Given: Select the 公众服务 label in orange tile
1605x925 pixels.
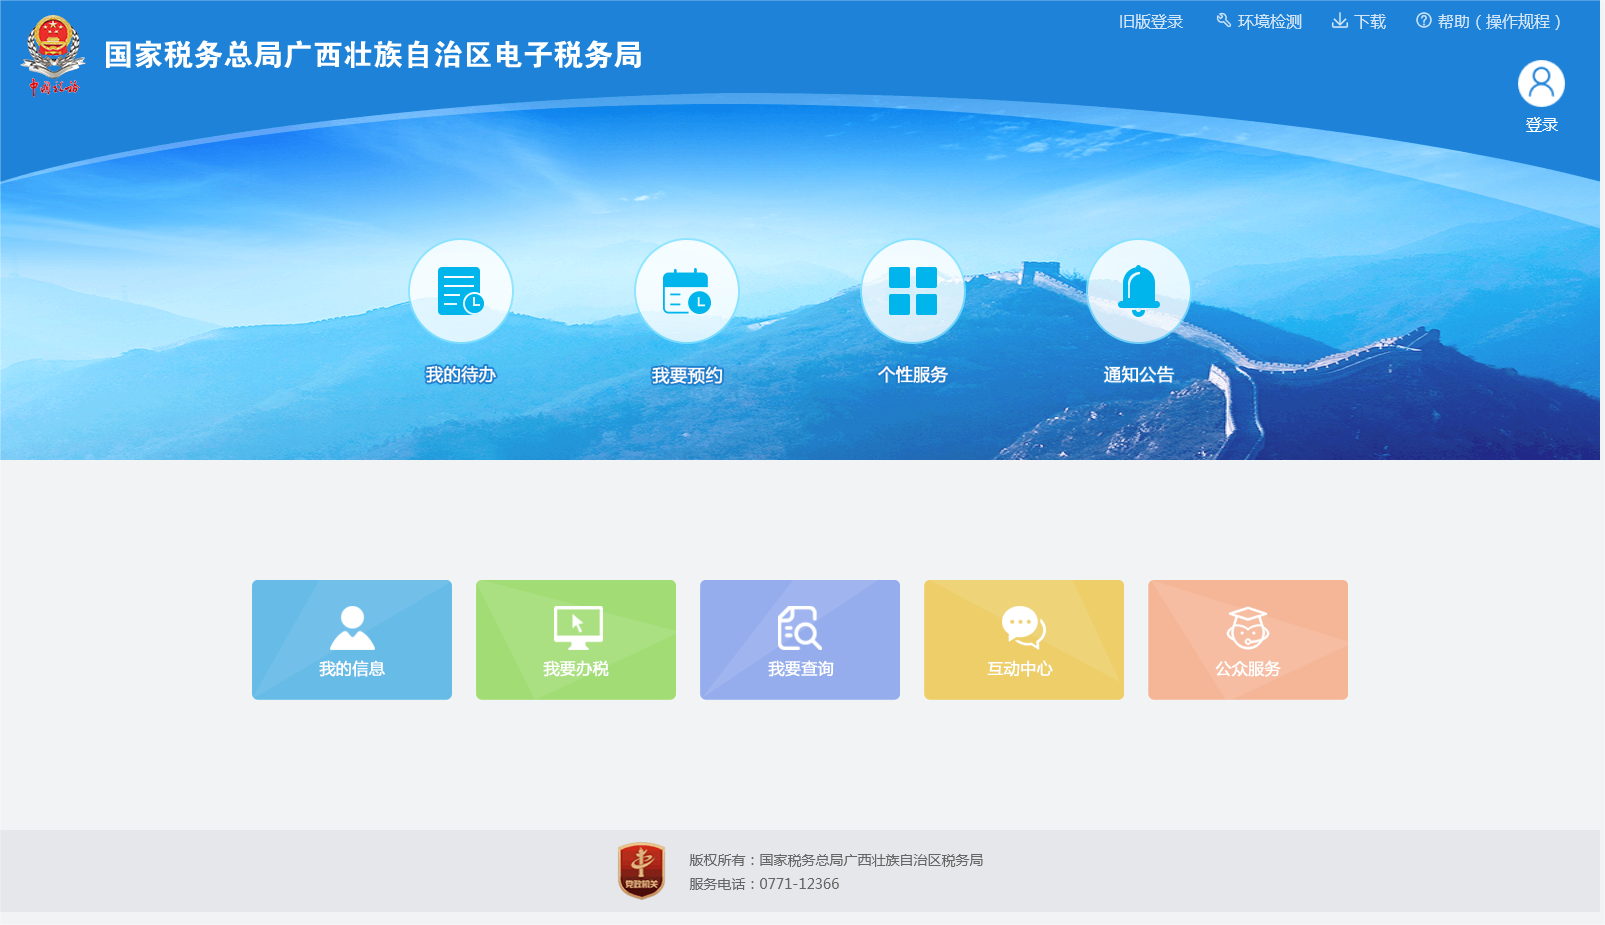Looking at the screenshot, I should click(x=1248, y=669).
